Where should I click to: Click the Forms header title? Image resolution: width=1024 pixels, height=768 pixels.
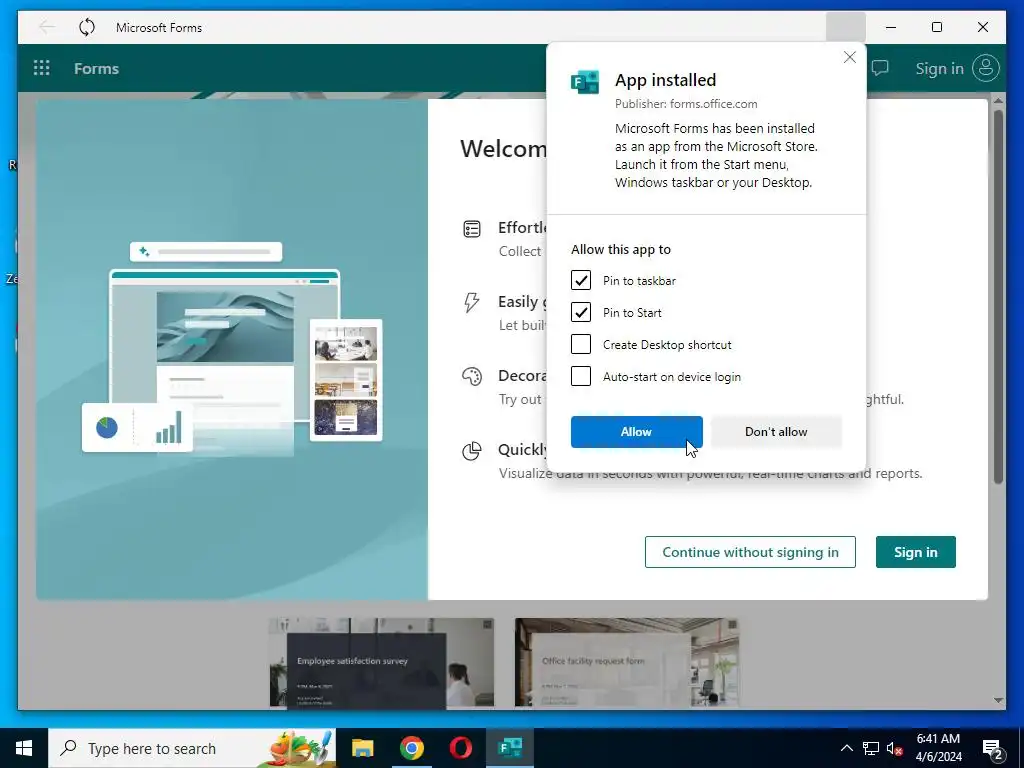pyautogui.click(x=96, y=69)
